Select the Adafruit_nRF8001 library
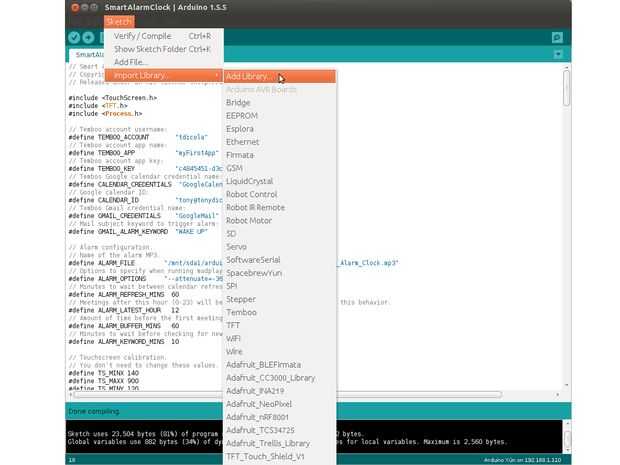Viewport: 620px width, 465px height. click(x=280, y=417)
